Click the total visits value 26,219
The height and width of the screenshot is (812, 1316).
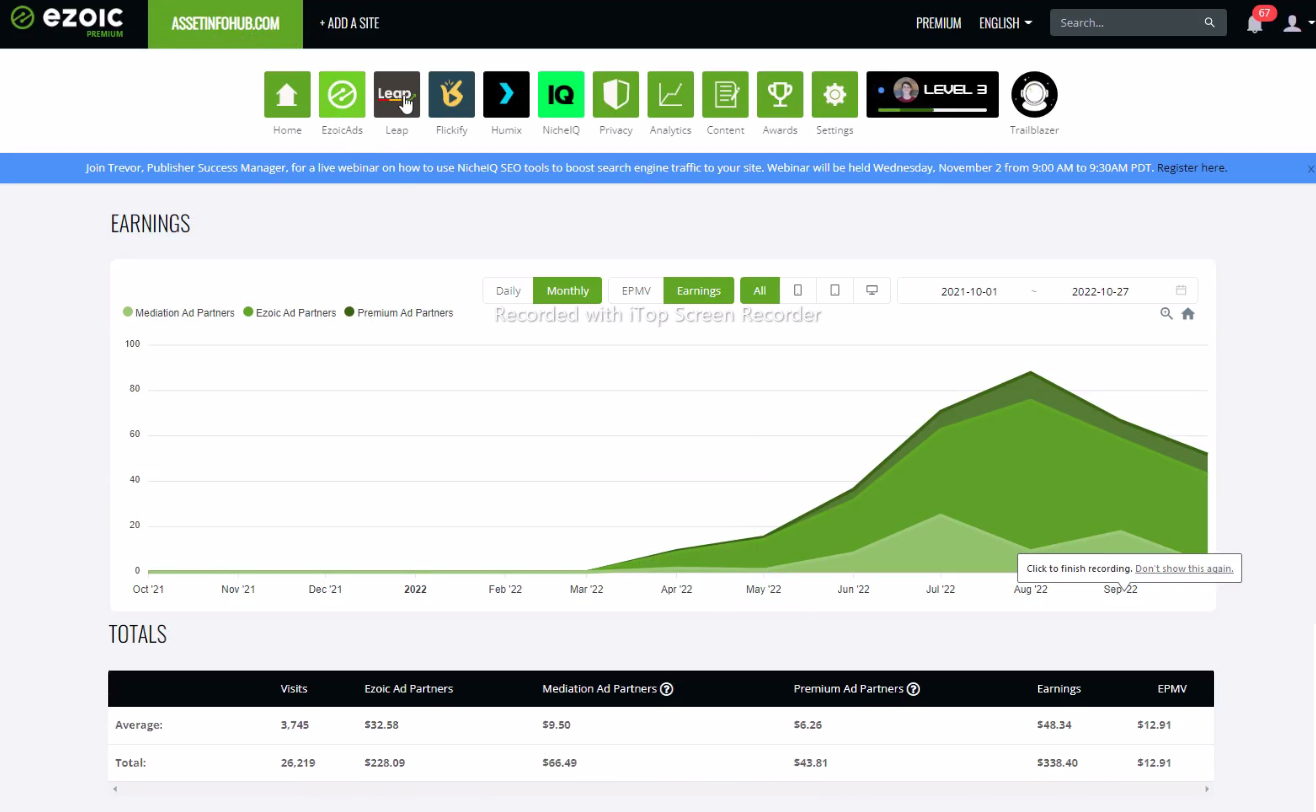click(x=298, y=763)
